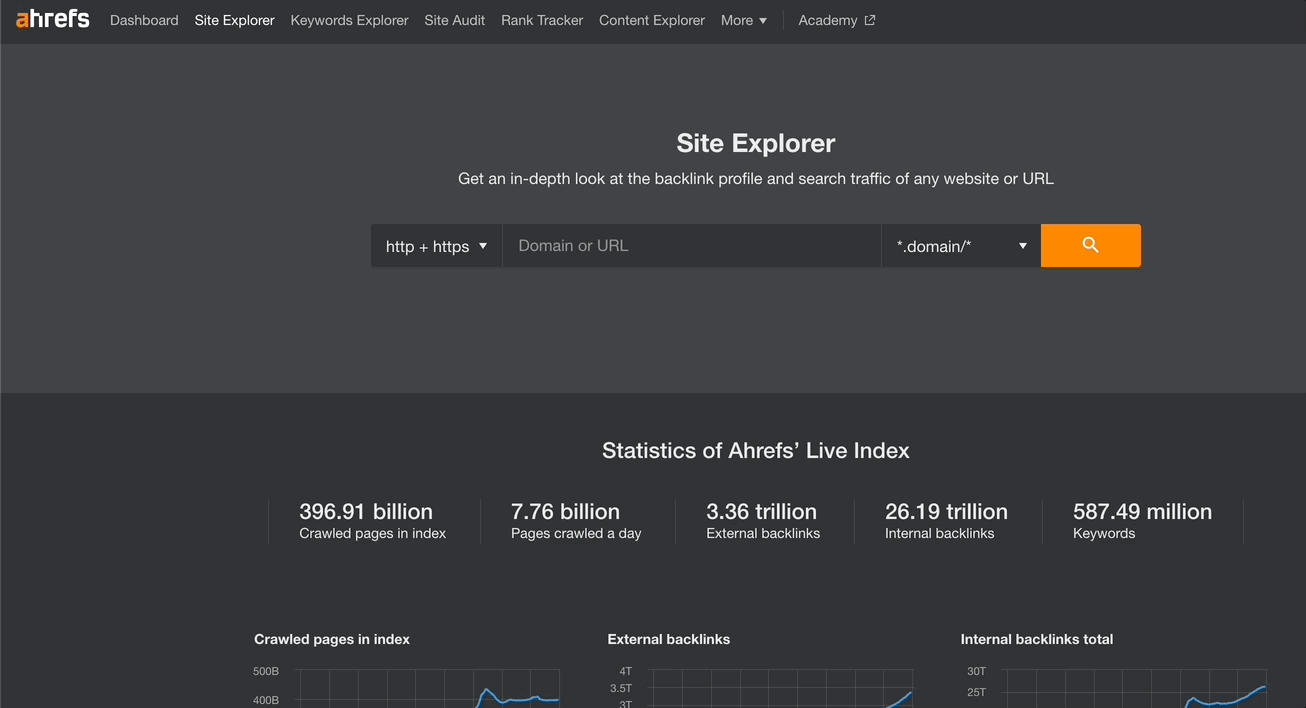Click the external link icon beside Academy
The width and height of the screenshot is (1306, 708).
click(x=870, y=20)
